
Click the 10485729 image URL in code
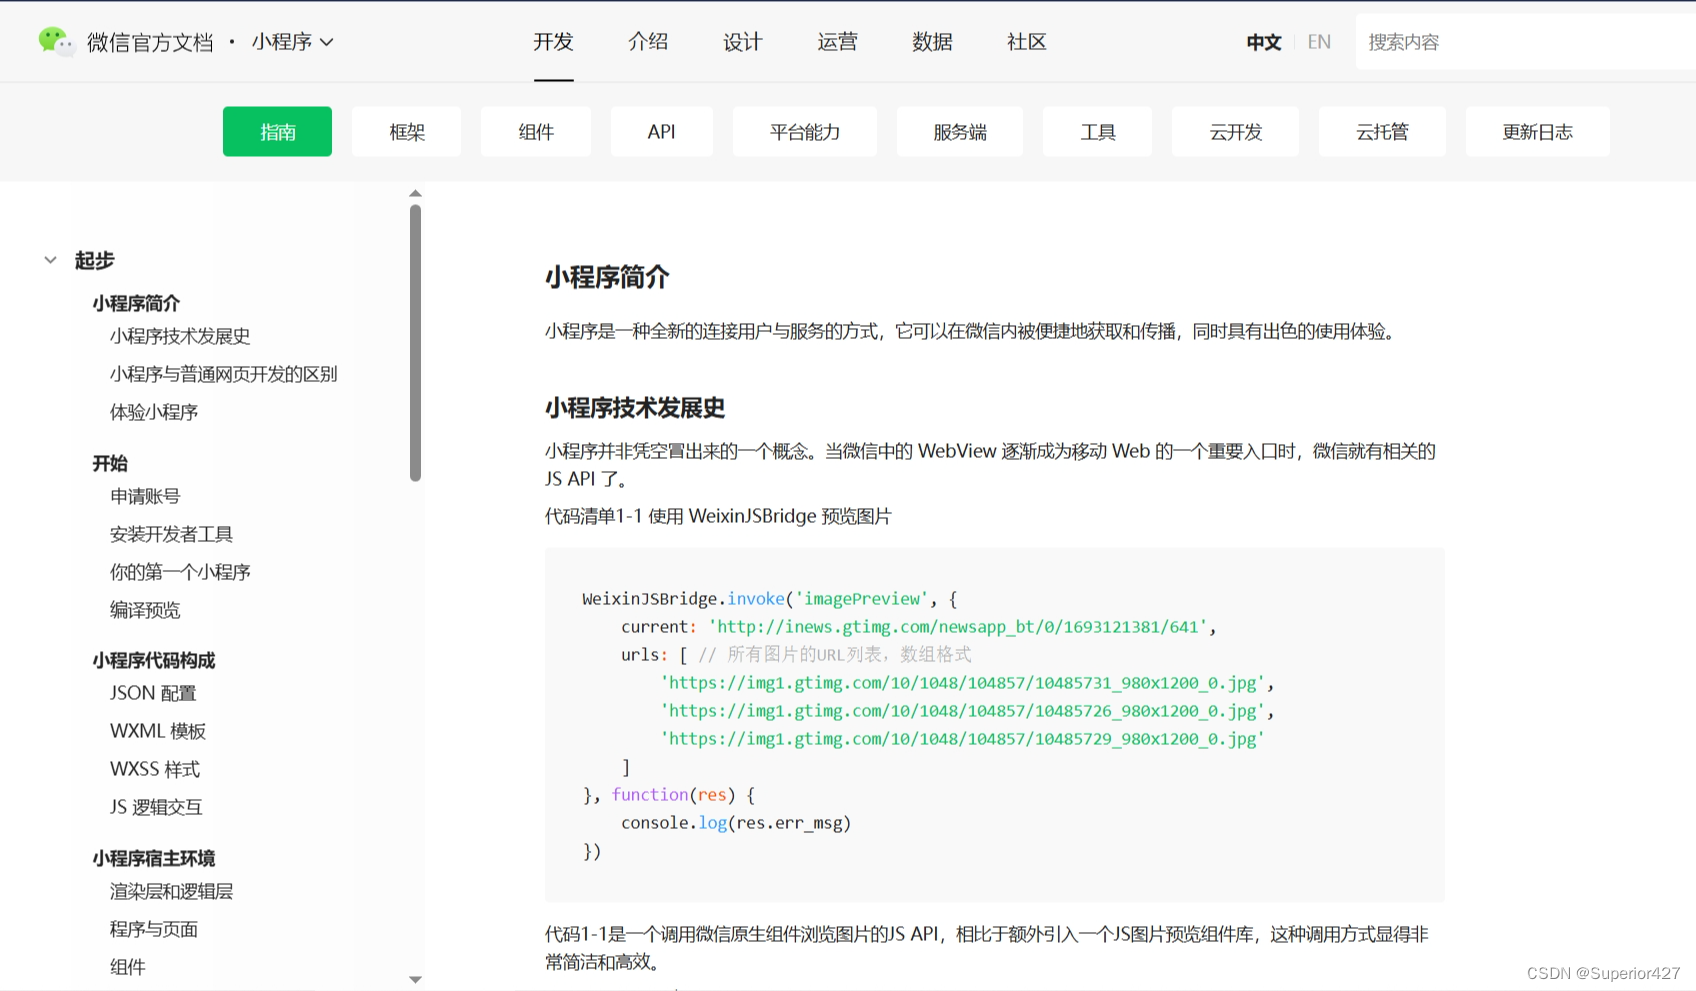(x=962, y=739)
